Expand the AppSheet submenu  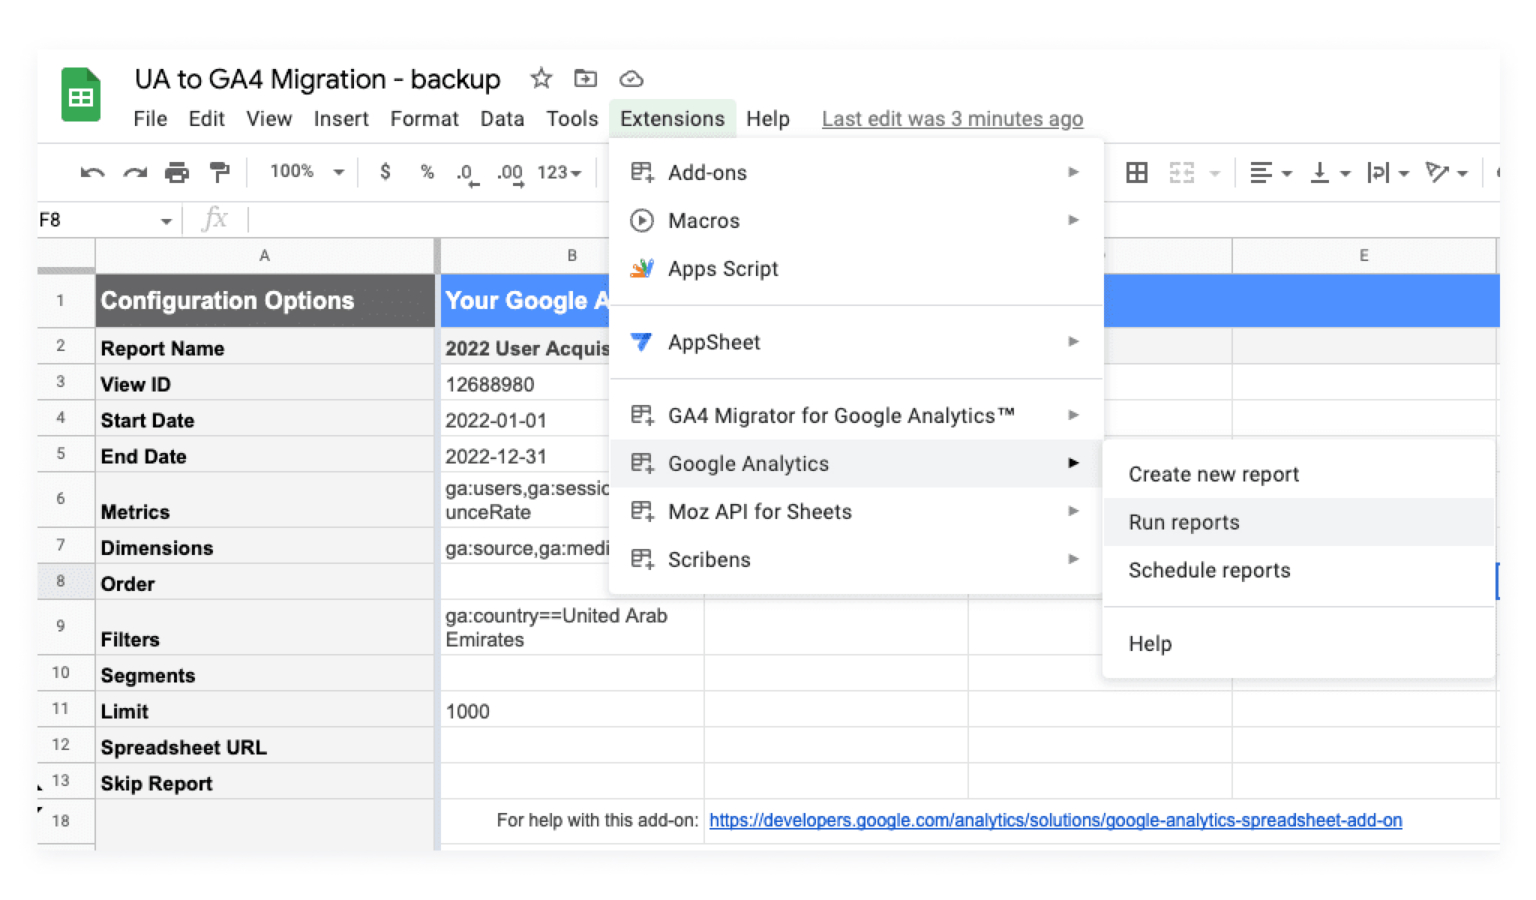pyautogui.click(x=855, y=342)
